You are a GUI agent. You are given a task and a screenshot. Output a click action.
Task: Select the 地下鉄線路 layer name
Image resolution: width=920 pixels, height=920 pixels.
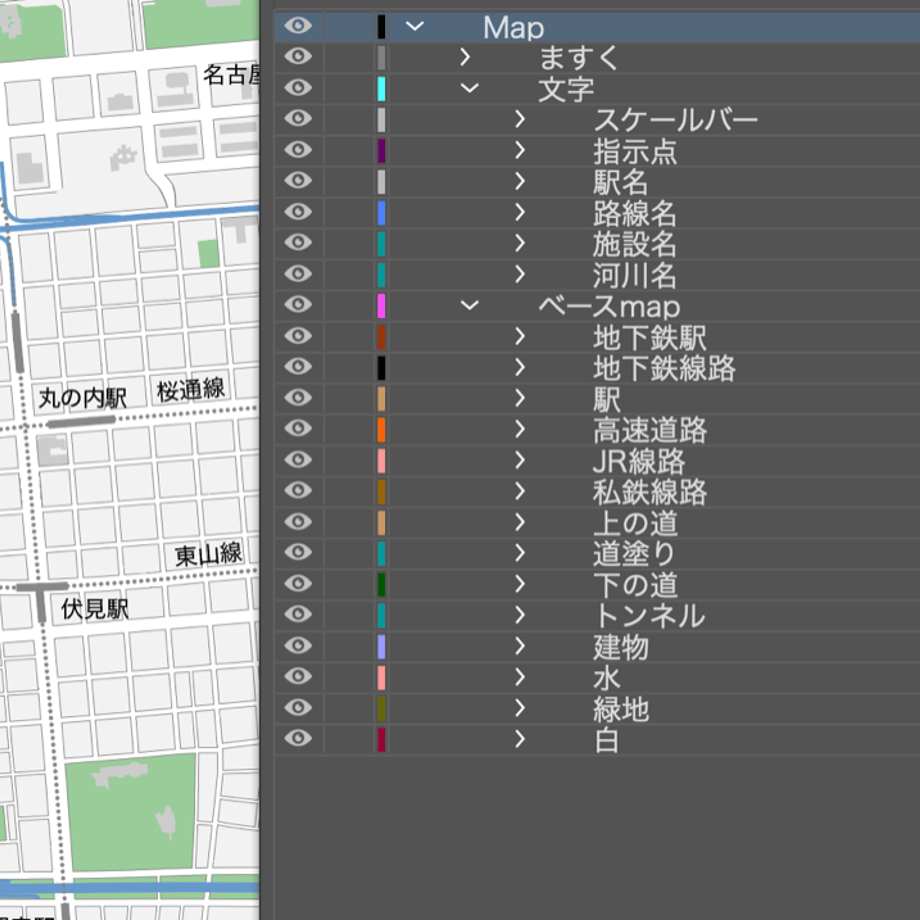click(664, 368)
